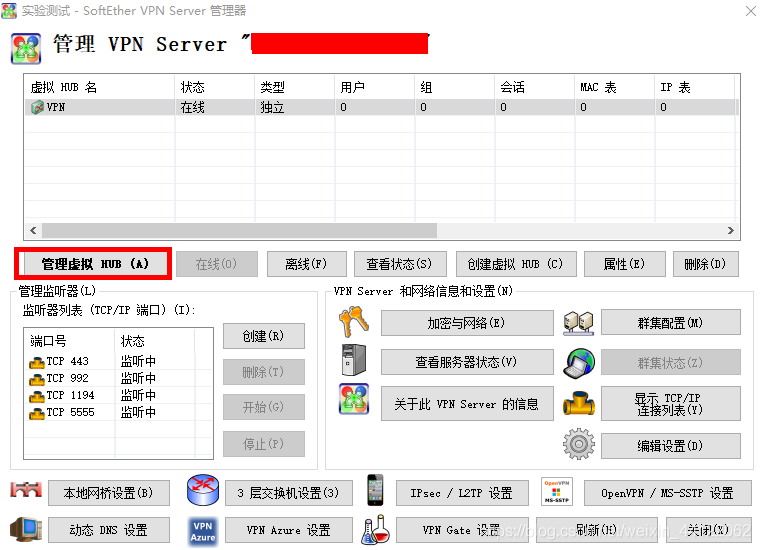Click the 关闭(X) button
Viewport: 761px width, 550px height.
(709, 530)
